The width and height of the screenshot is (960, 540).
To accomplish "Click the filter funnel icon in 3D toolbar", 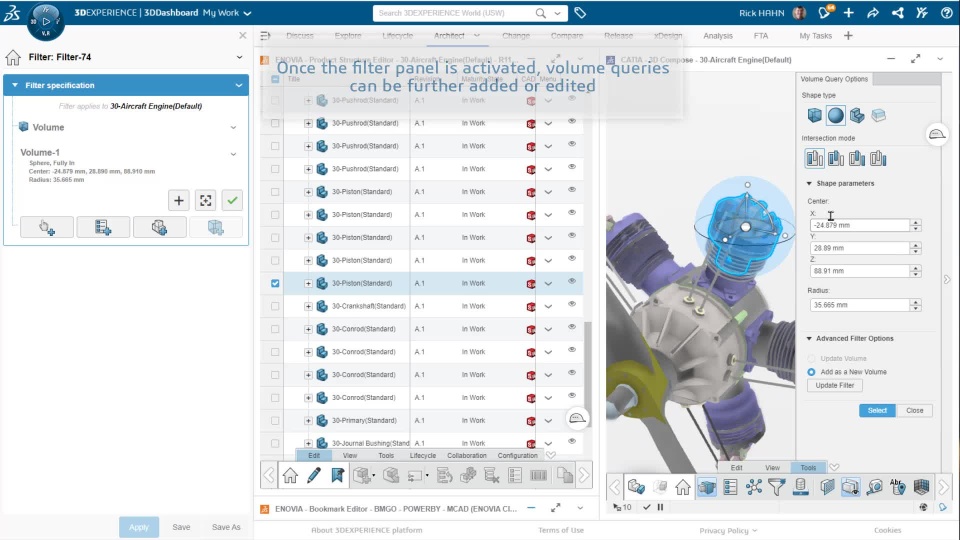I will pyautogui.click(x=777, y=487).
